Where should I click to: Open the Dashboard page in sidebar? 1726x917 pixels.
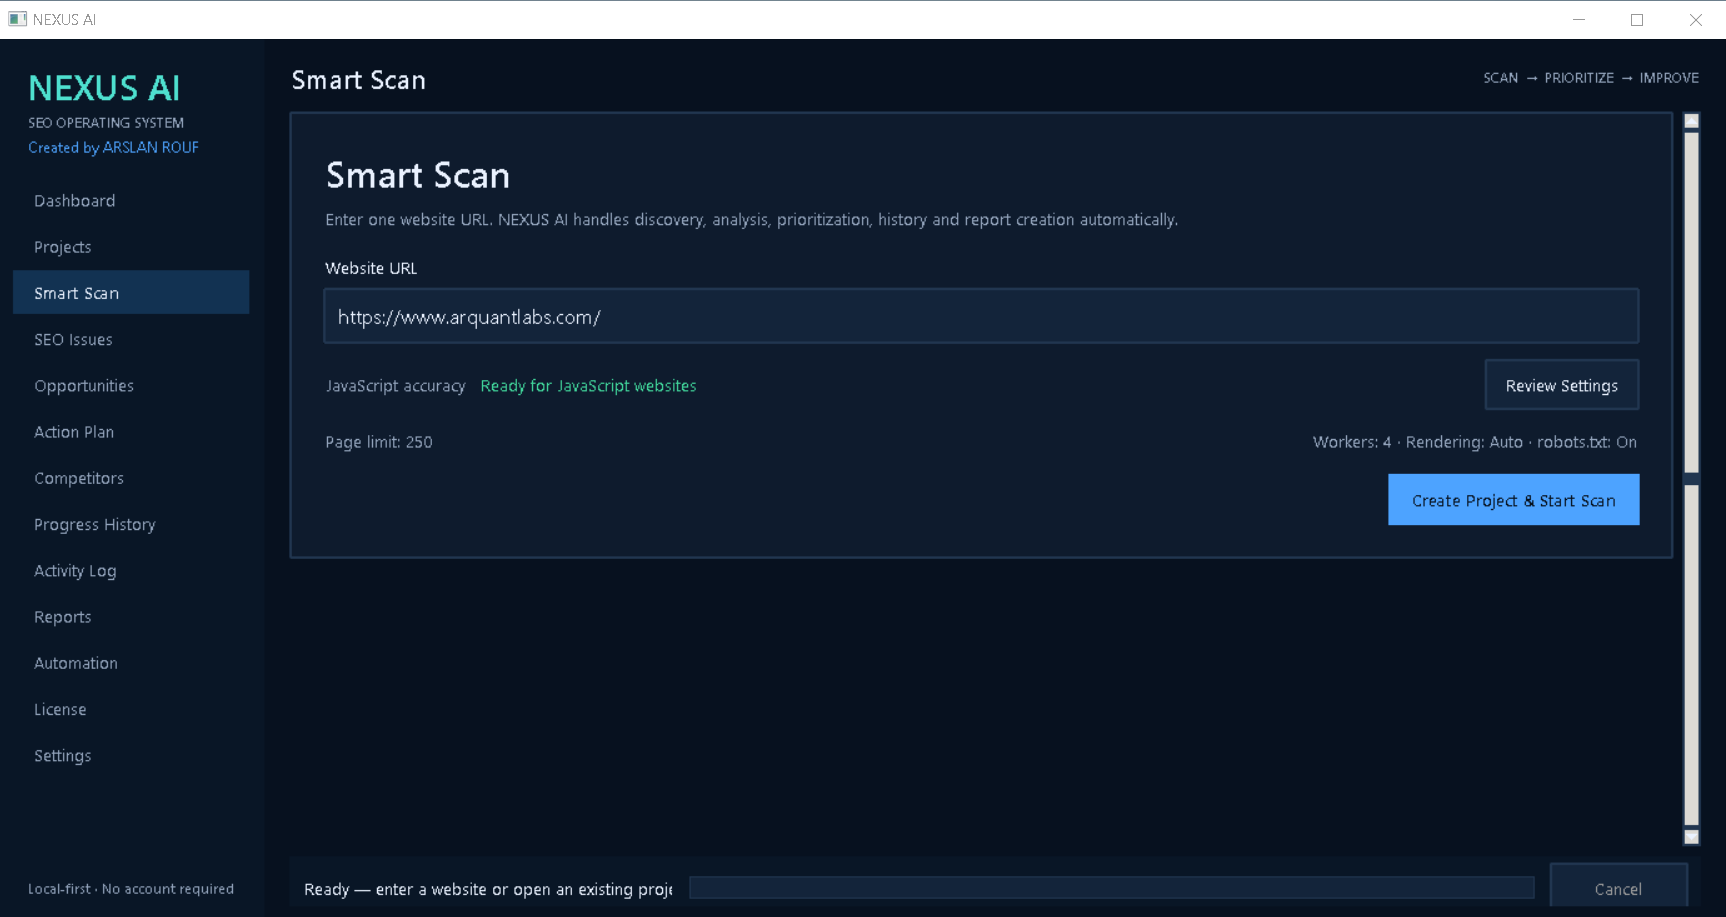131,201
